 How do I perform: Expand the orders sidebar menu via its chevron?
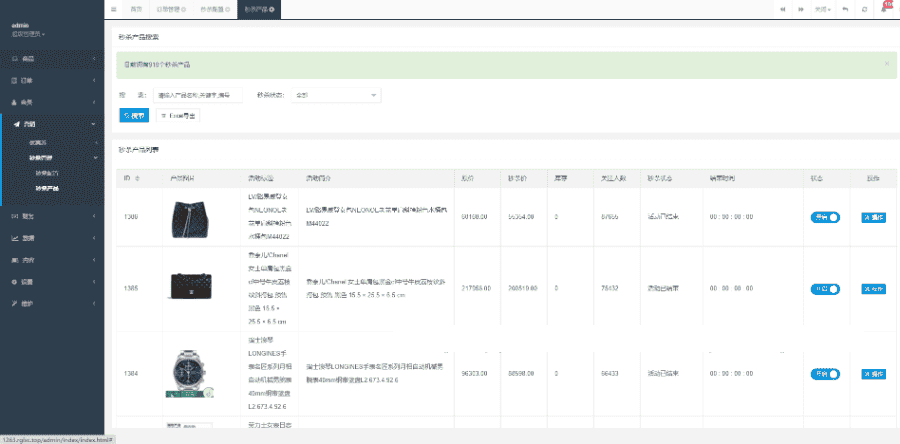(94, 80)
